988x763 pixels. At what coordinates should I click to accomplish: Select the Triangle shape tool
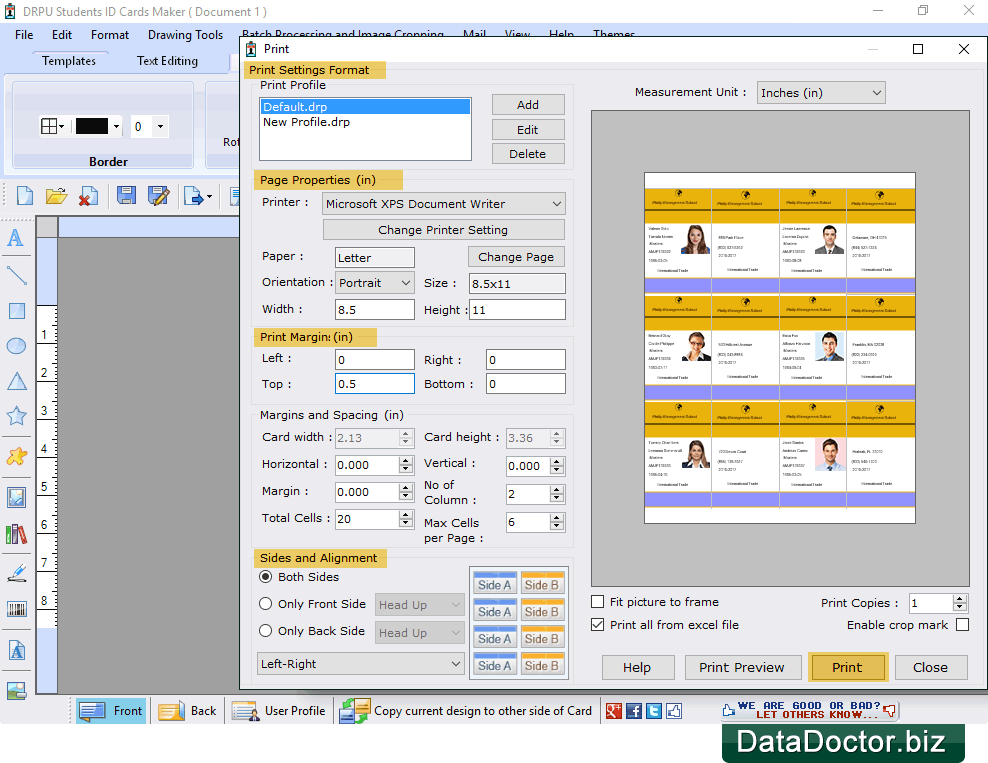click(x=16, y=381)
